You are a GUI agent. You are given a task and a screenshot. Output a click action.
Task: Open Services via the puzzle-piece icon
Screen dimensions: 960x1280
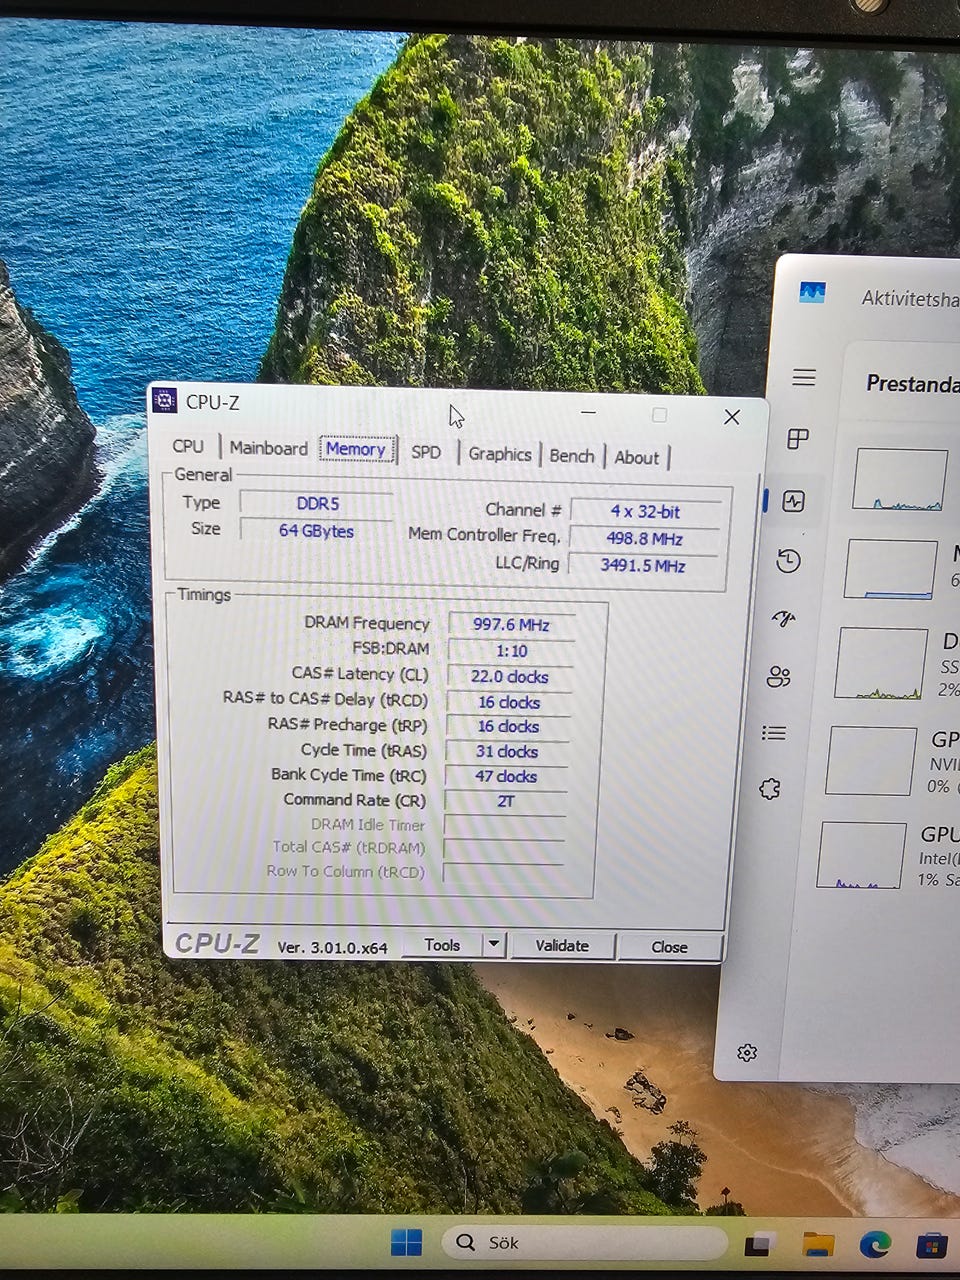coord(769,789)
